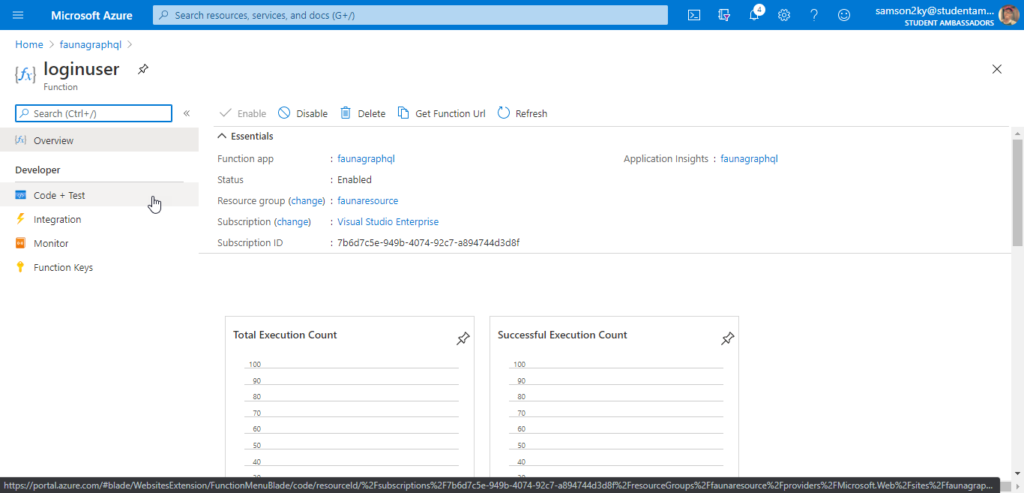1024x493 pixels.
Task: Refresh the function overview
Action: tap(522, 114)
